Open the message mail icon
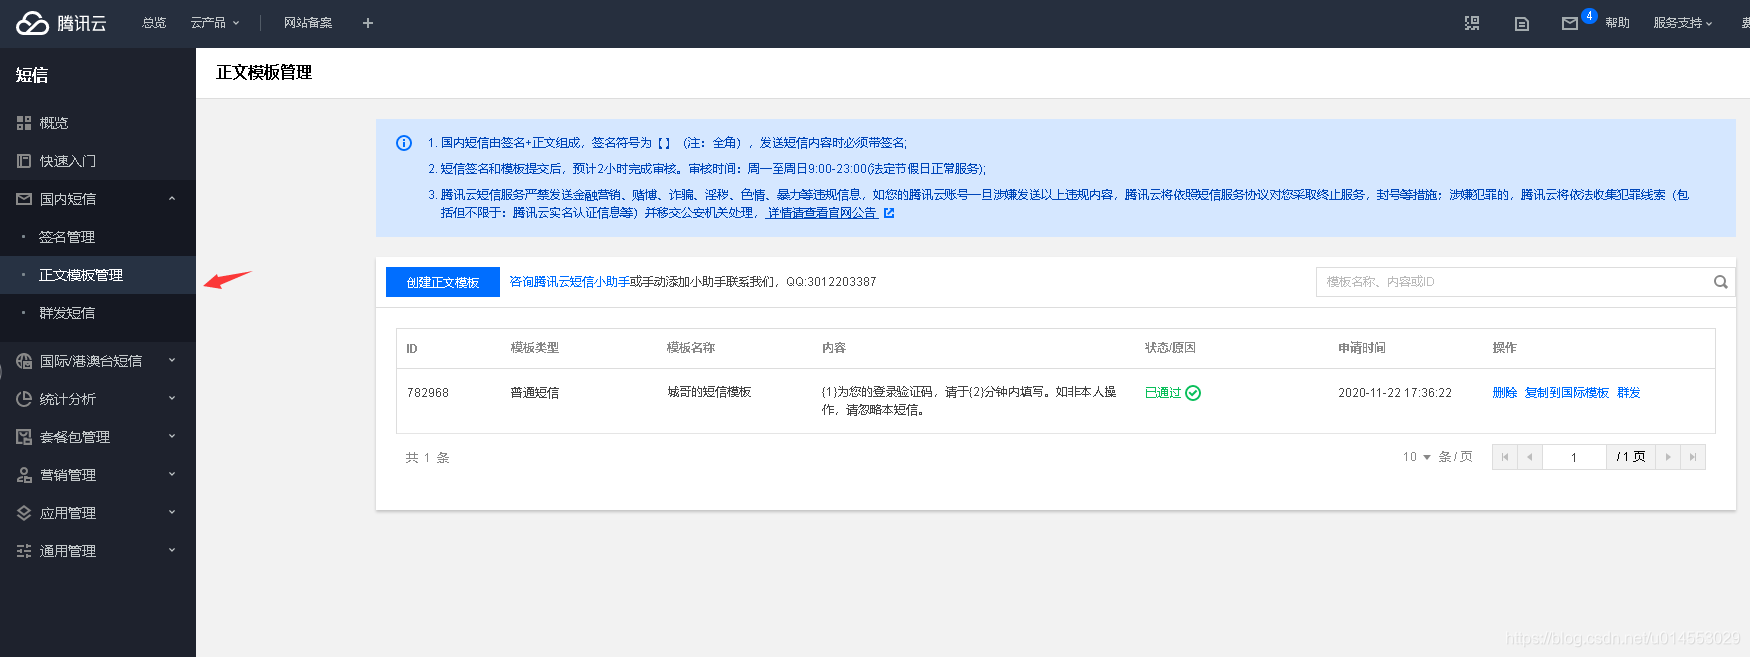 click(1570, 24)
